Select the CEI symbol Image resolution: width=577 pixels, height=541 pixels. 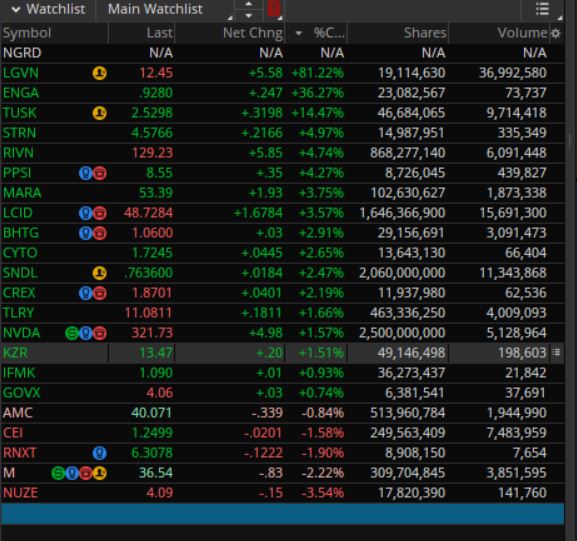click(x=13, y=433)
